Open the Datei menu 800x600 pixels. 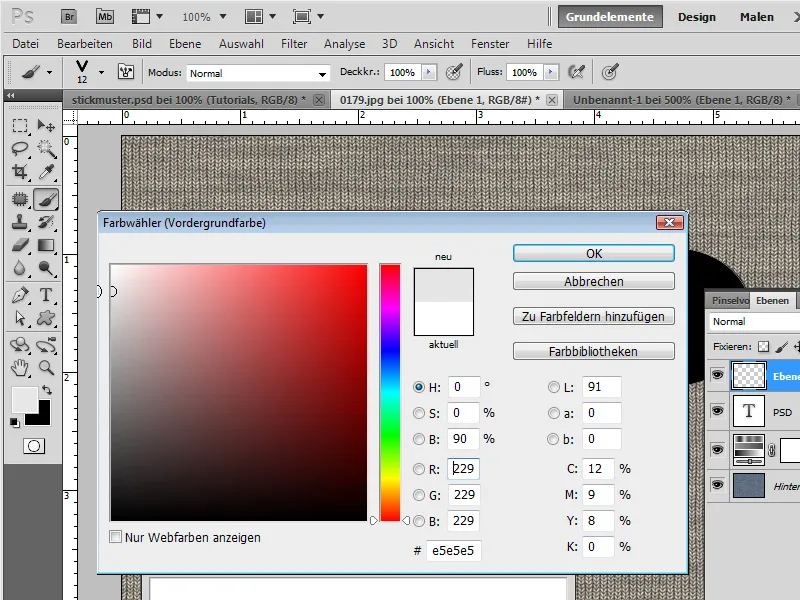[x=26, y=44]
